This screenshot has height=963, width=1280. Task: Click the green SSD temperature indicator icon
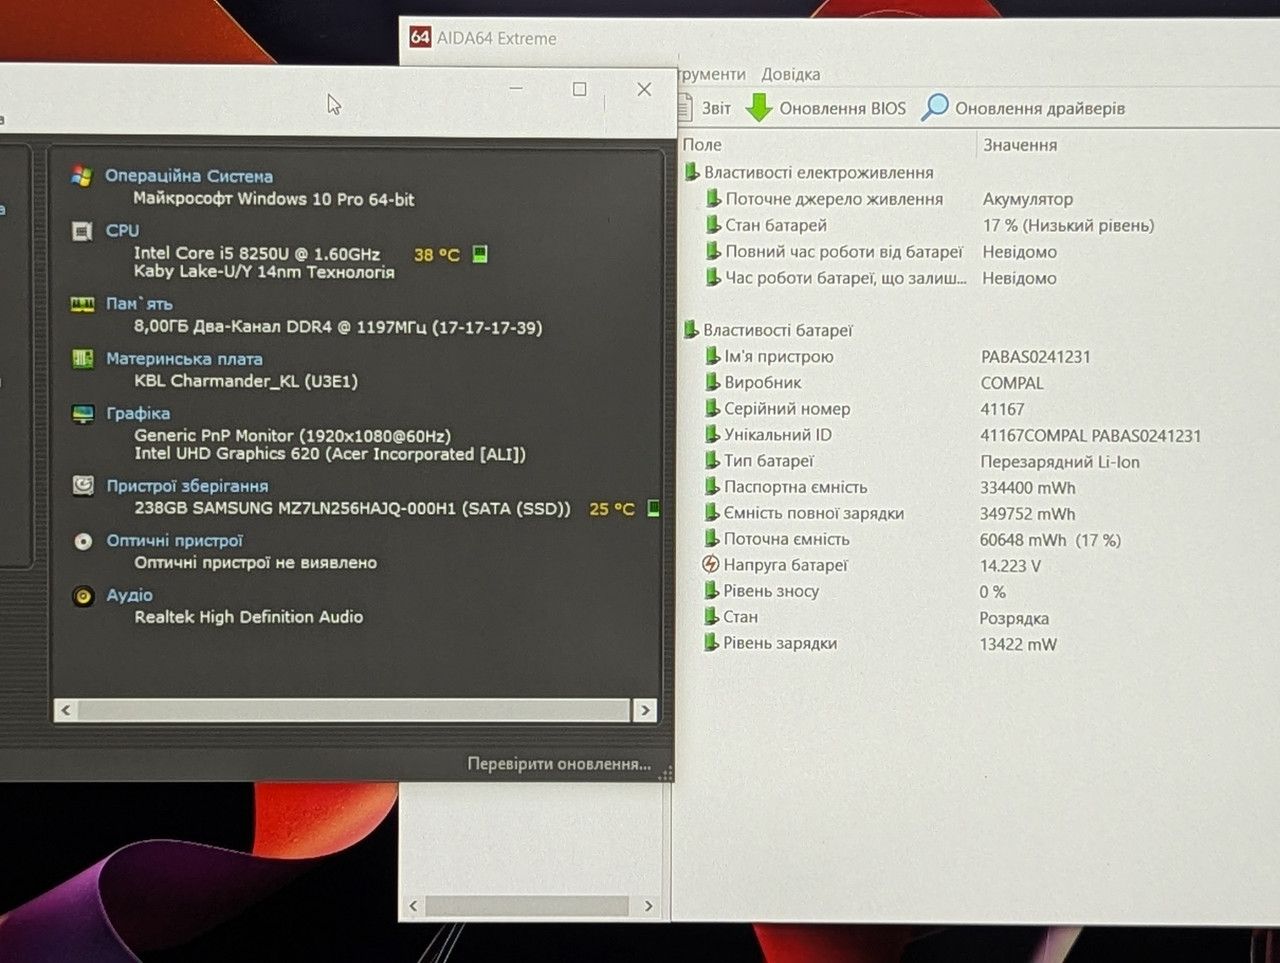(x=653, y=508)
